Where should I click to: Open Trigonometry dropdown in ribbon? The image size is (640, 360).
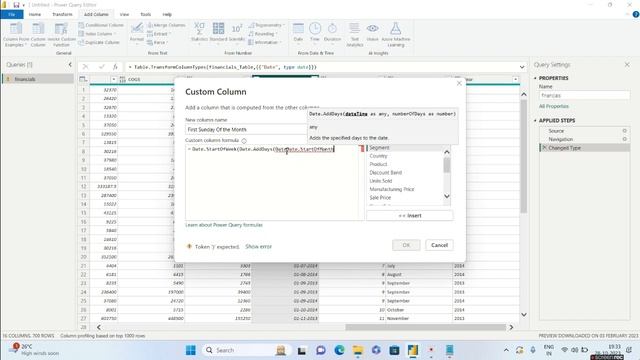[266, 25]
